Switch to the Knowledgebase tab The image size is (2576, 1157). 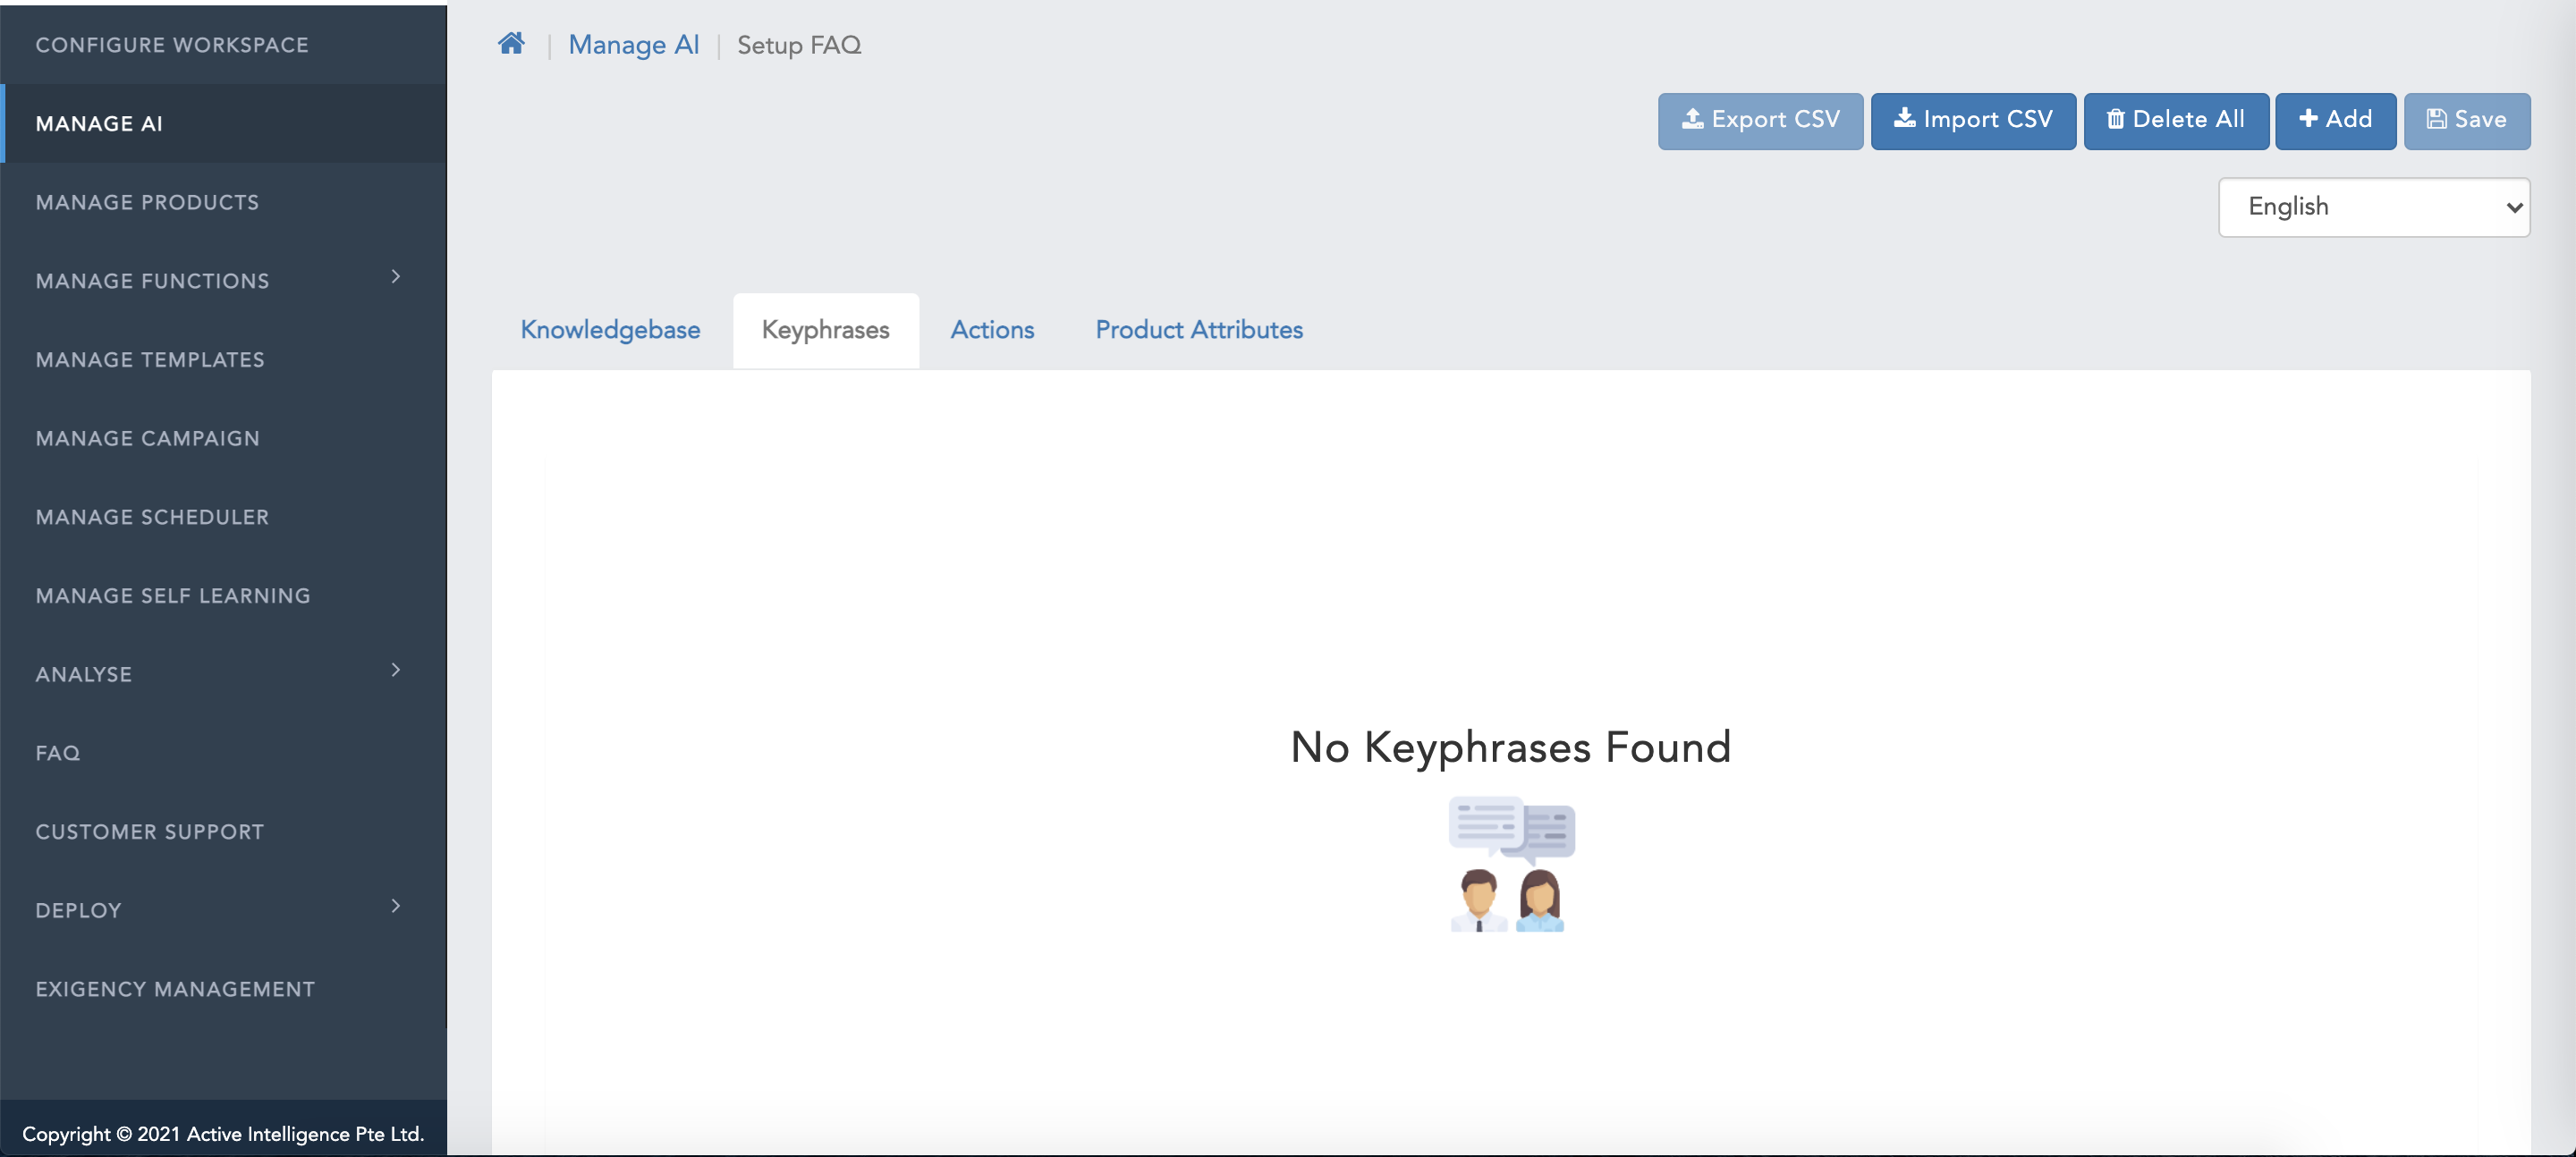click(609, 330)
